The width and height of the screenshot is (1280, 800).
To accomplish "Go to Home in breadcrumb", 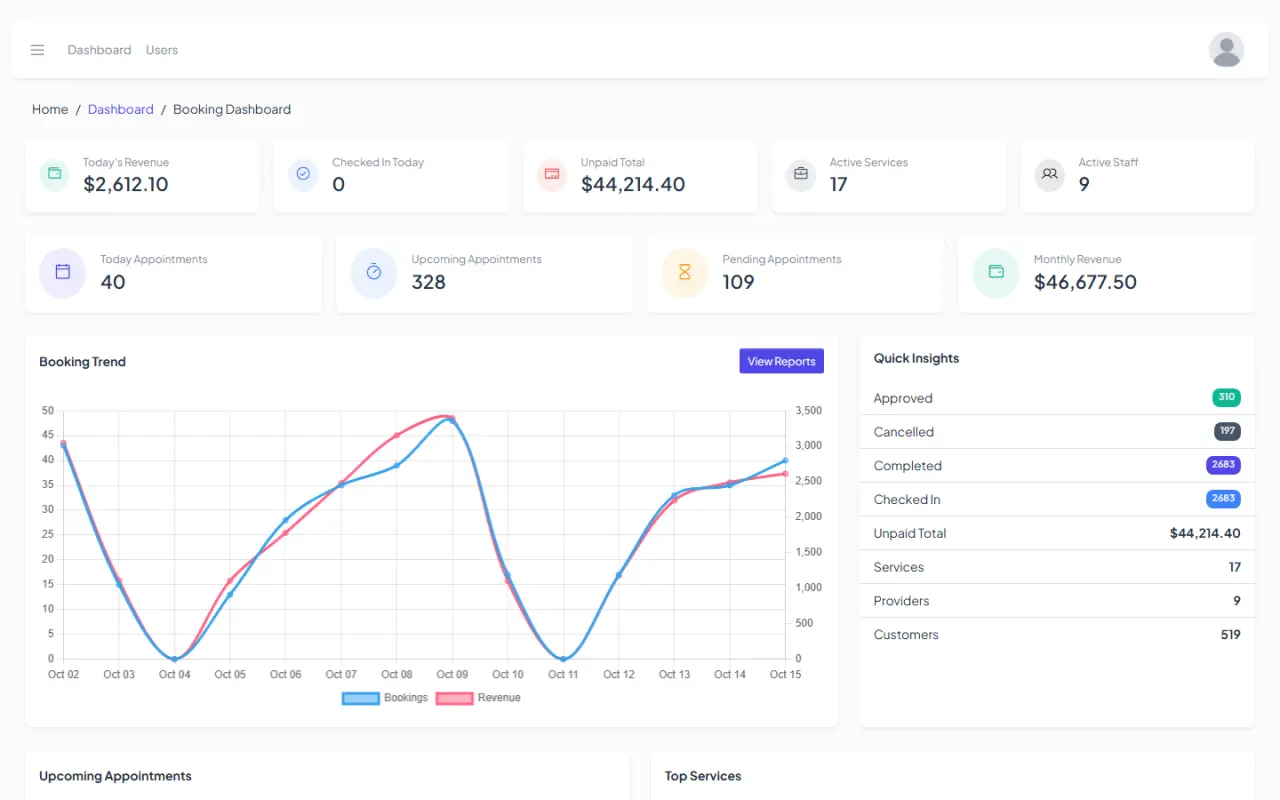I will (50, 110).
